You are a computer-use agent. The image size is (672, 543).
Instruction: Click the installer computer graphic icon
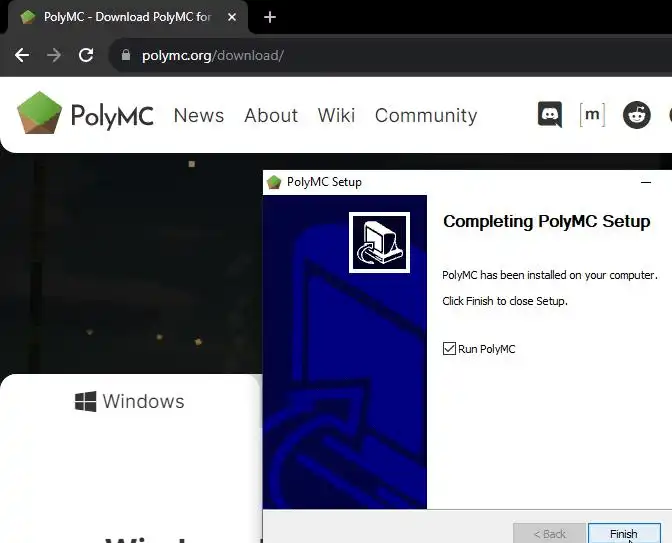coord(379,242)
